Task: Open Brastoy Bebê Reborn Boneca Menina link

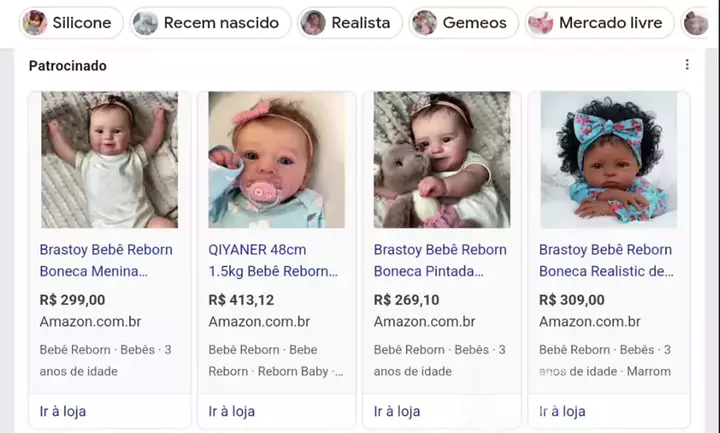Action: 106,260
